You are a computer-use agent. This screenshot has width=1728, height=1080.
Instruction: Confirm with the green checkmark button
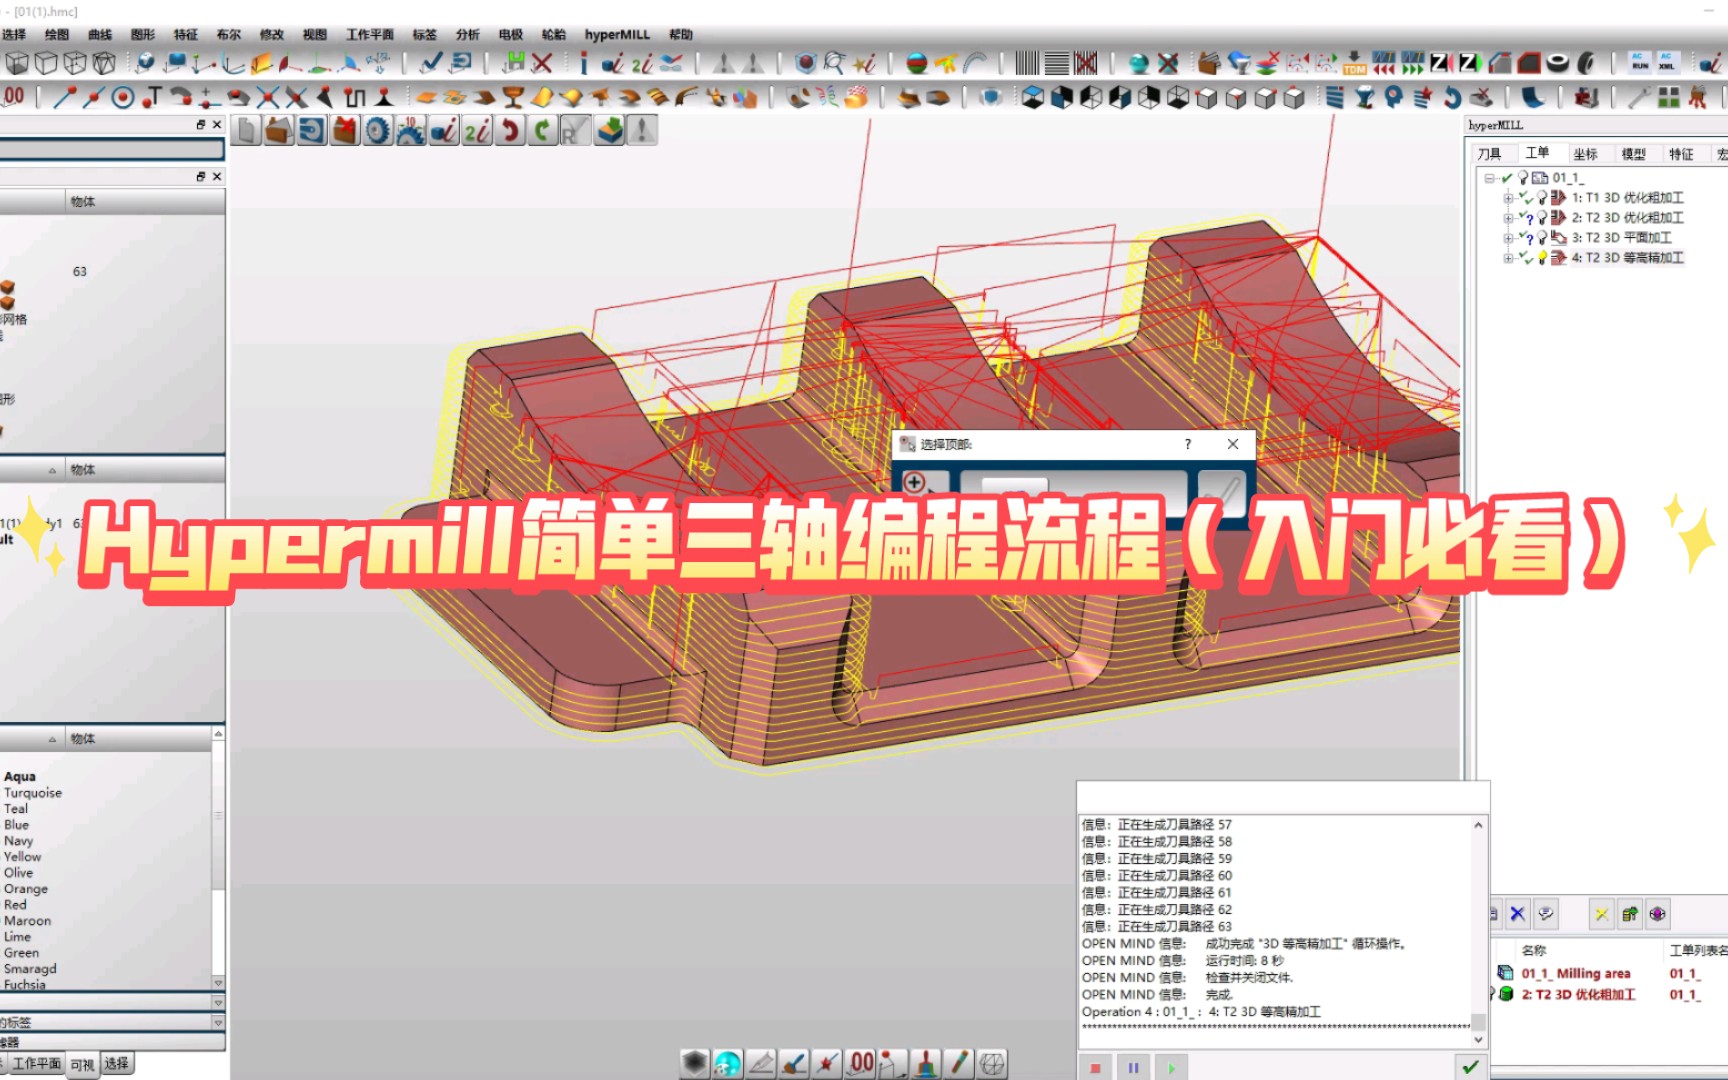pyautogui.click(x=1470, y=1067)
